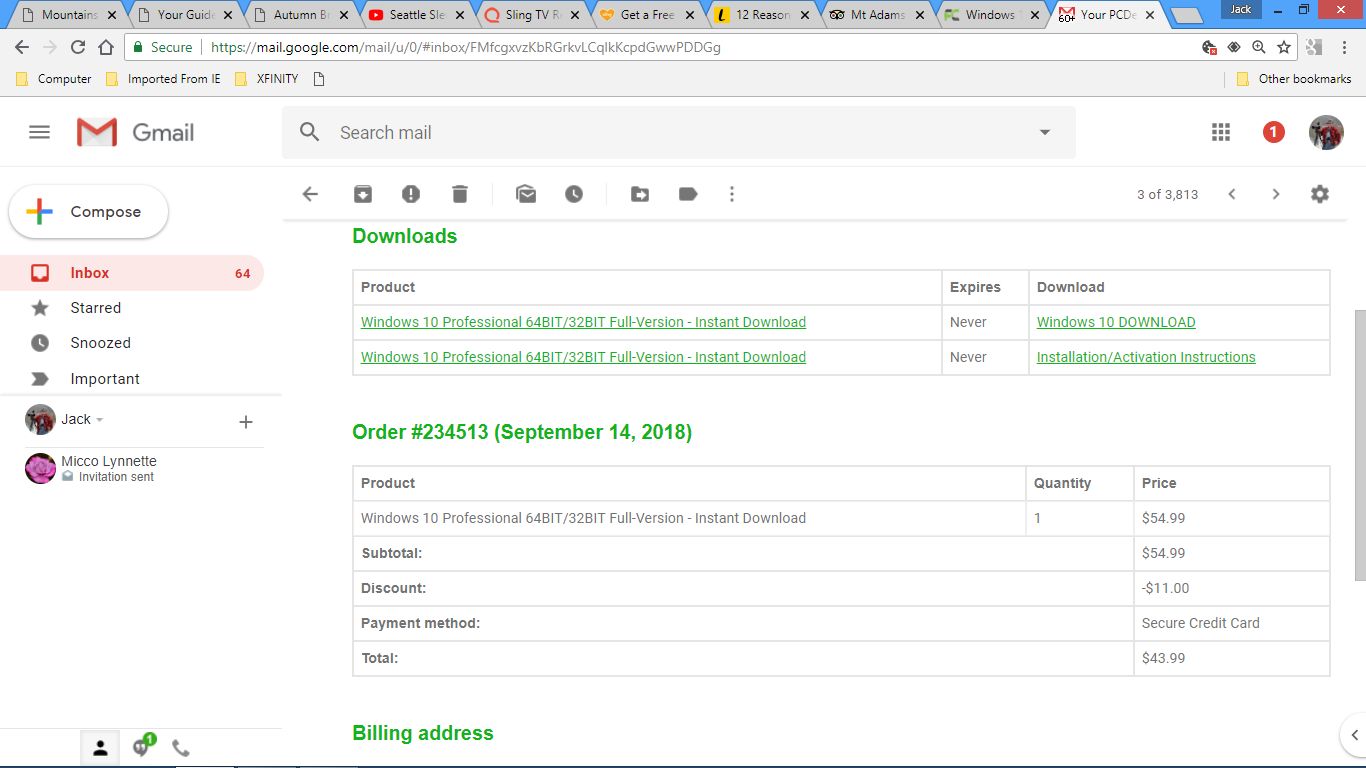Screen dimensions: 1366x768
Task: Open the Windows 10 DOWNLOAD link
Action: pos(1116,322)
